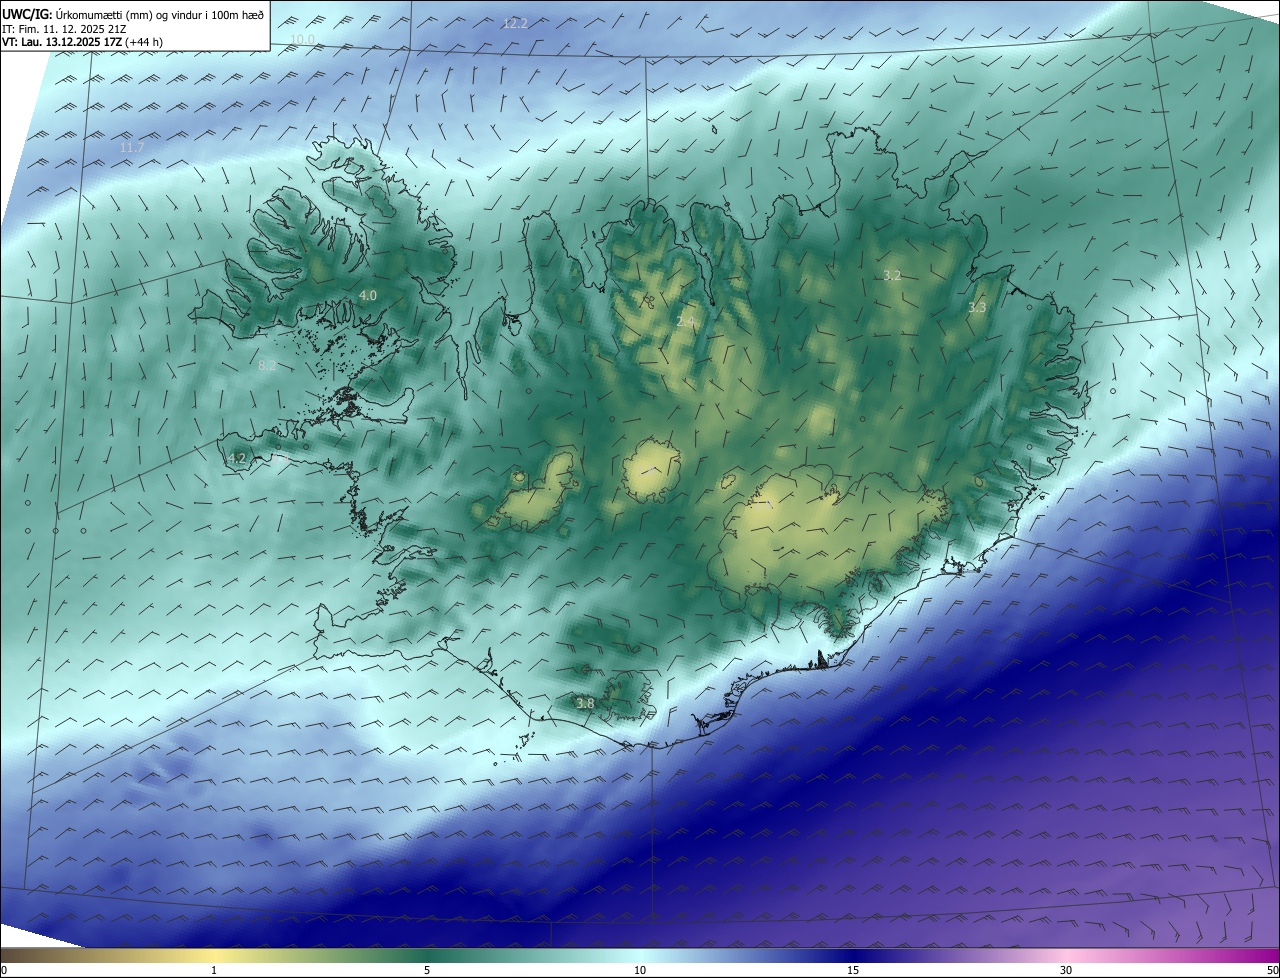This screenshot has width=1280, height=978.
Task: Click the 3.3 value label in east Iceland
Action: (977, 308)
